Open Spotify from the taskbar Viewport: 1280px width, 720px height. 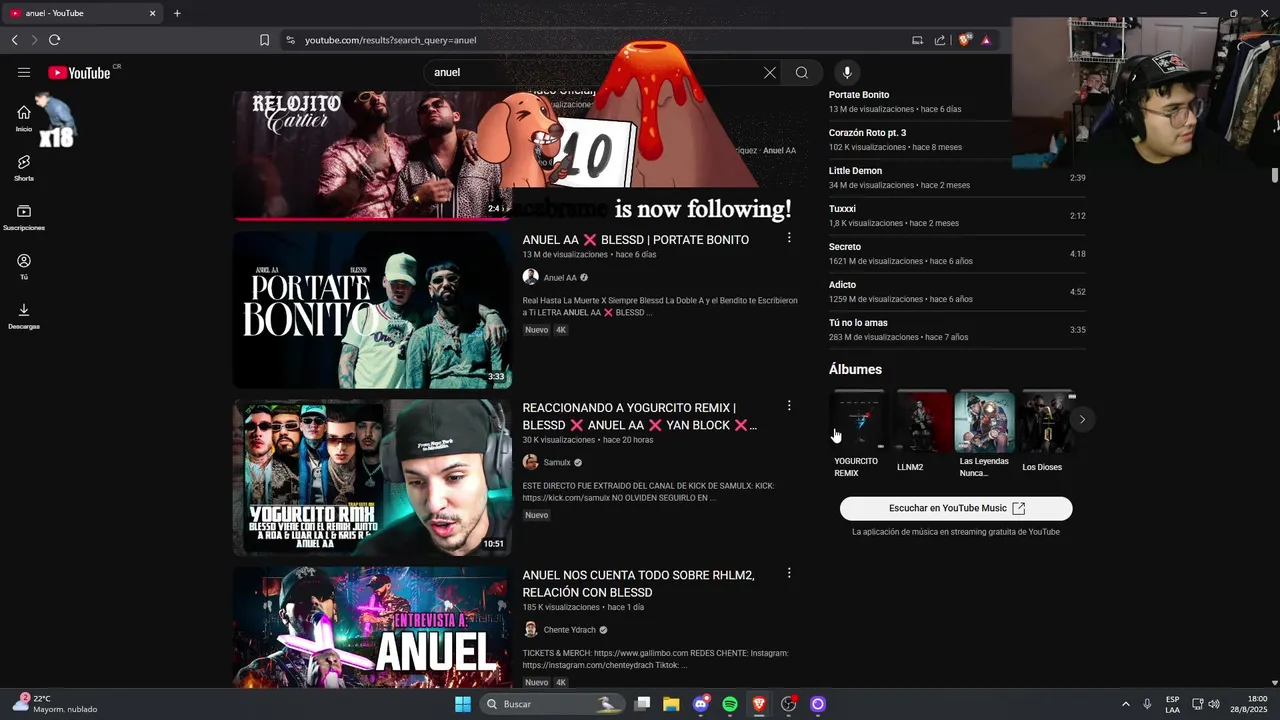point(730,704)
